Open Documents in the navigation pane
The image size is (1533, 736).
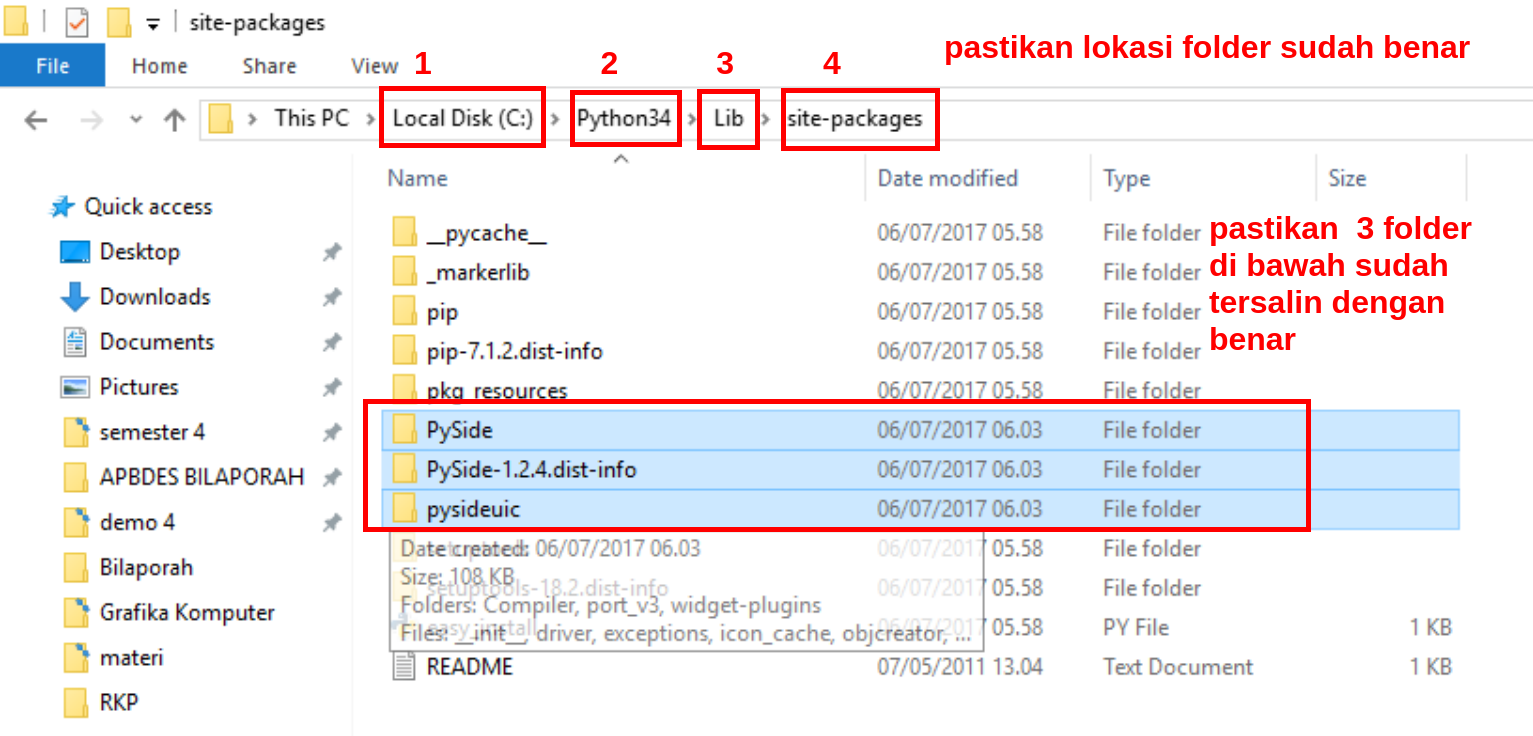coord(157,342)
